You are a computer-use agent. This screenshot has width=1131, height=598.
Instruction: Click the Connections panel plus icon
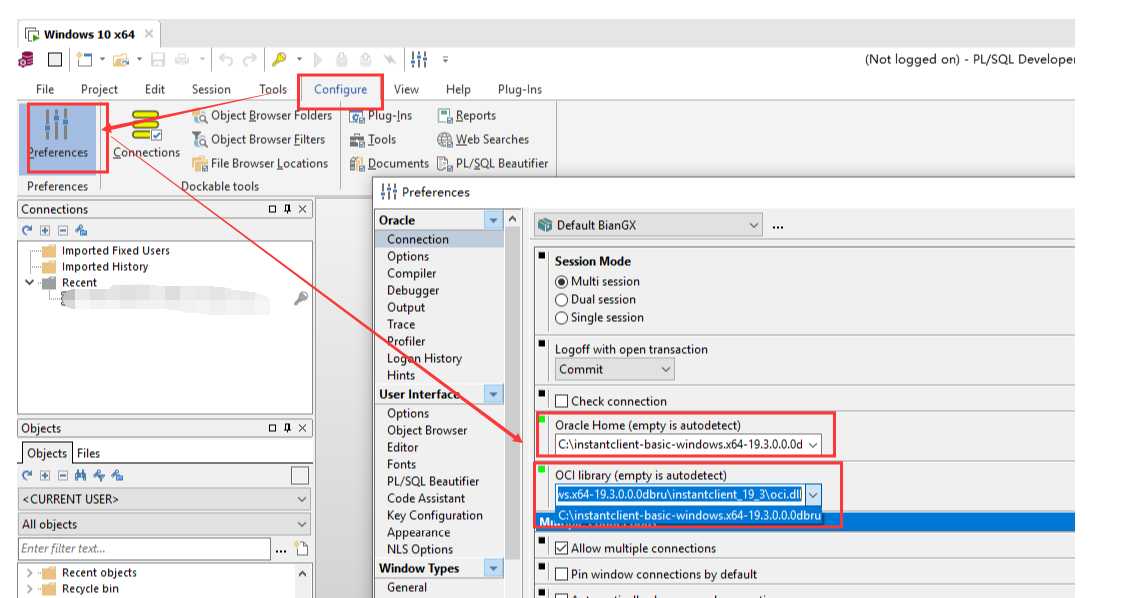coord(45,231)
